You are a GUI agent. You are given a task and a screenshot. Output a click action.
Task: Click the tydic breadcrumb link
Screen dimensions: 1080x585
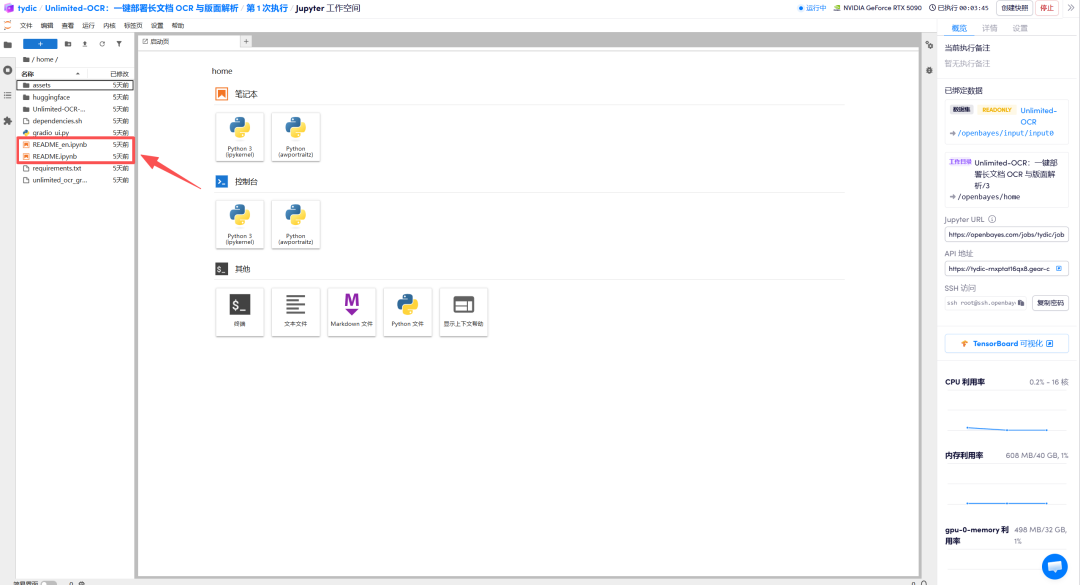[x=28, y=8]
